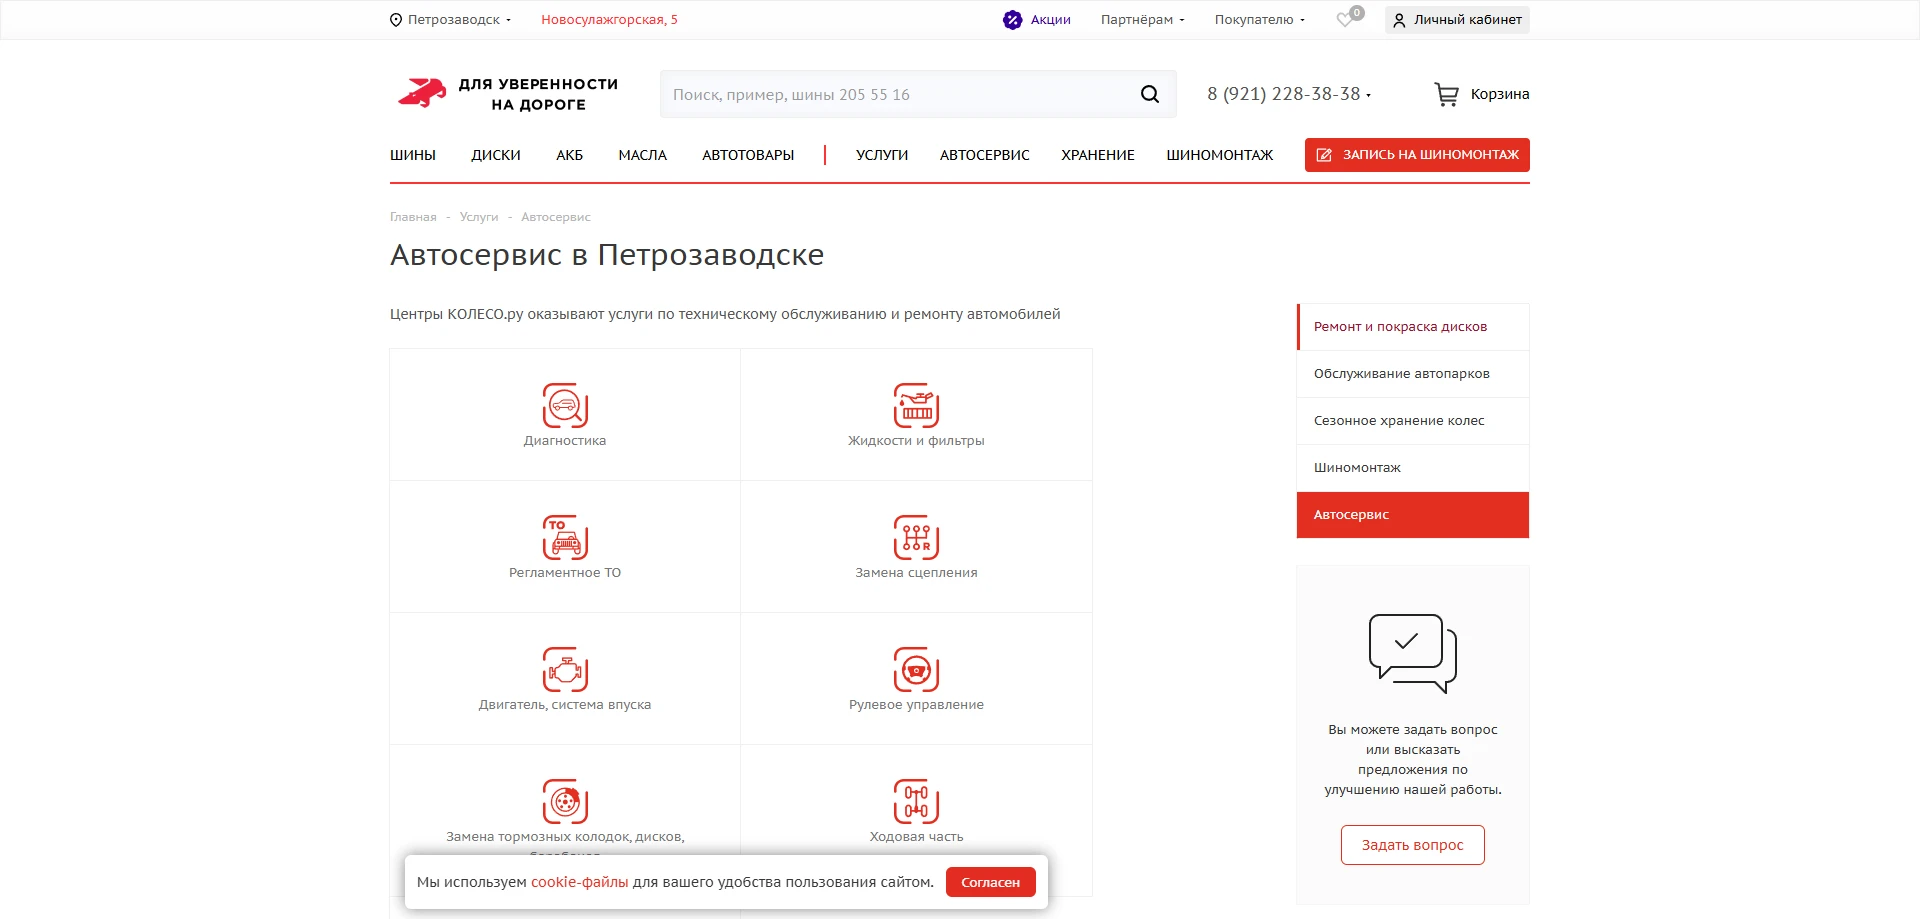The image size is (1920, 919).
Task: Open the Новосулажгорская, 5 address link
Action: [609, 20]
